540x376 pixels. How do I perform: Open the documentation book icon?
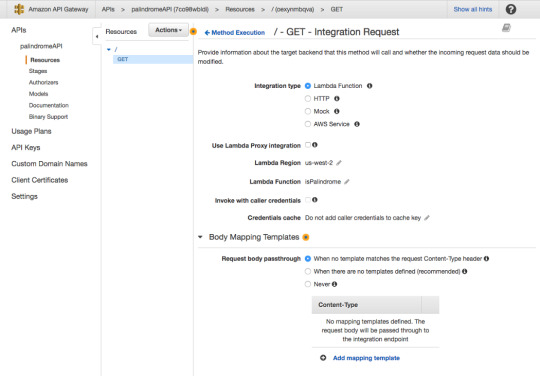click(506, 28)
